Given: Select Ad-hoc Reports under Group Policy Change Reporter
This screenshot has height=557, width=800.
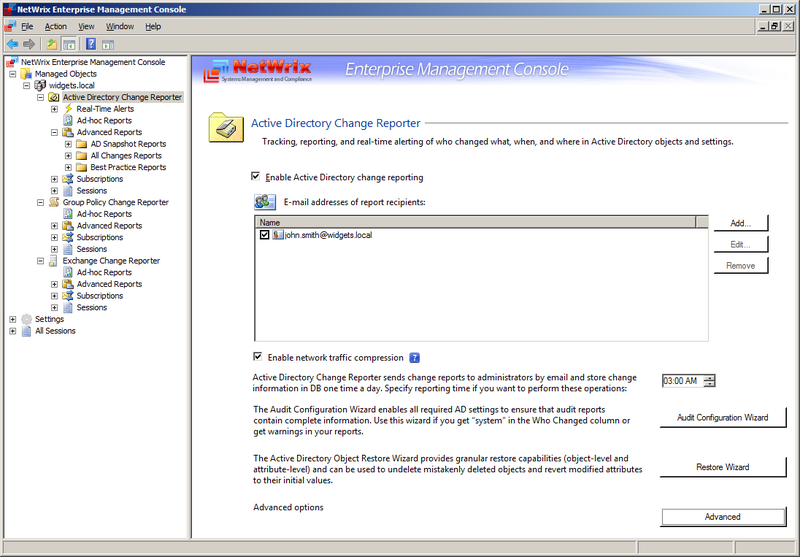Looking at the screenshot, I should 104,214.
